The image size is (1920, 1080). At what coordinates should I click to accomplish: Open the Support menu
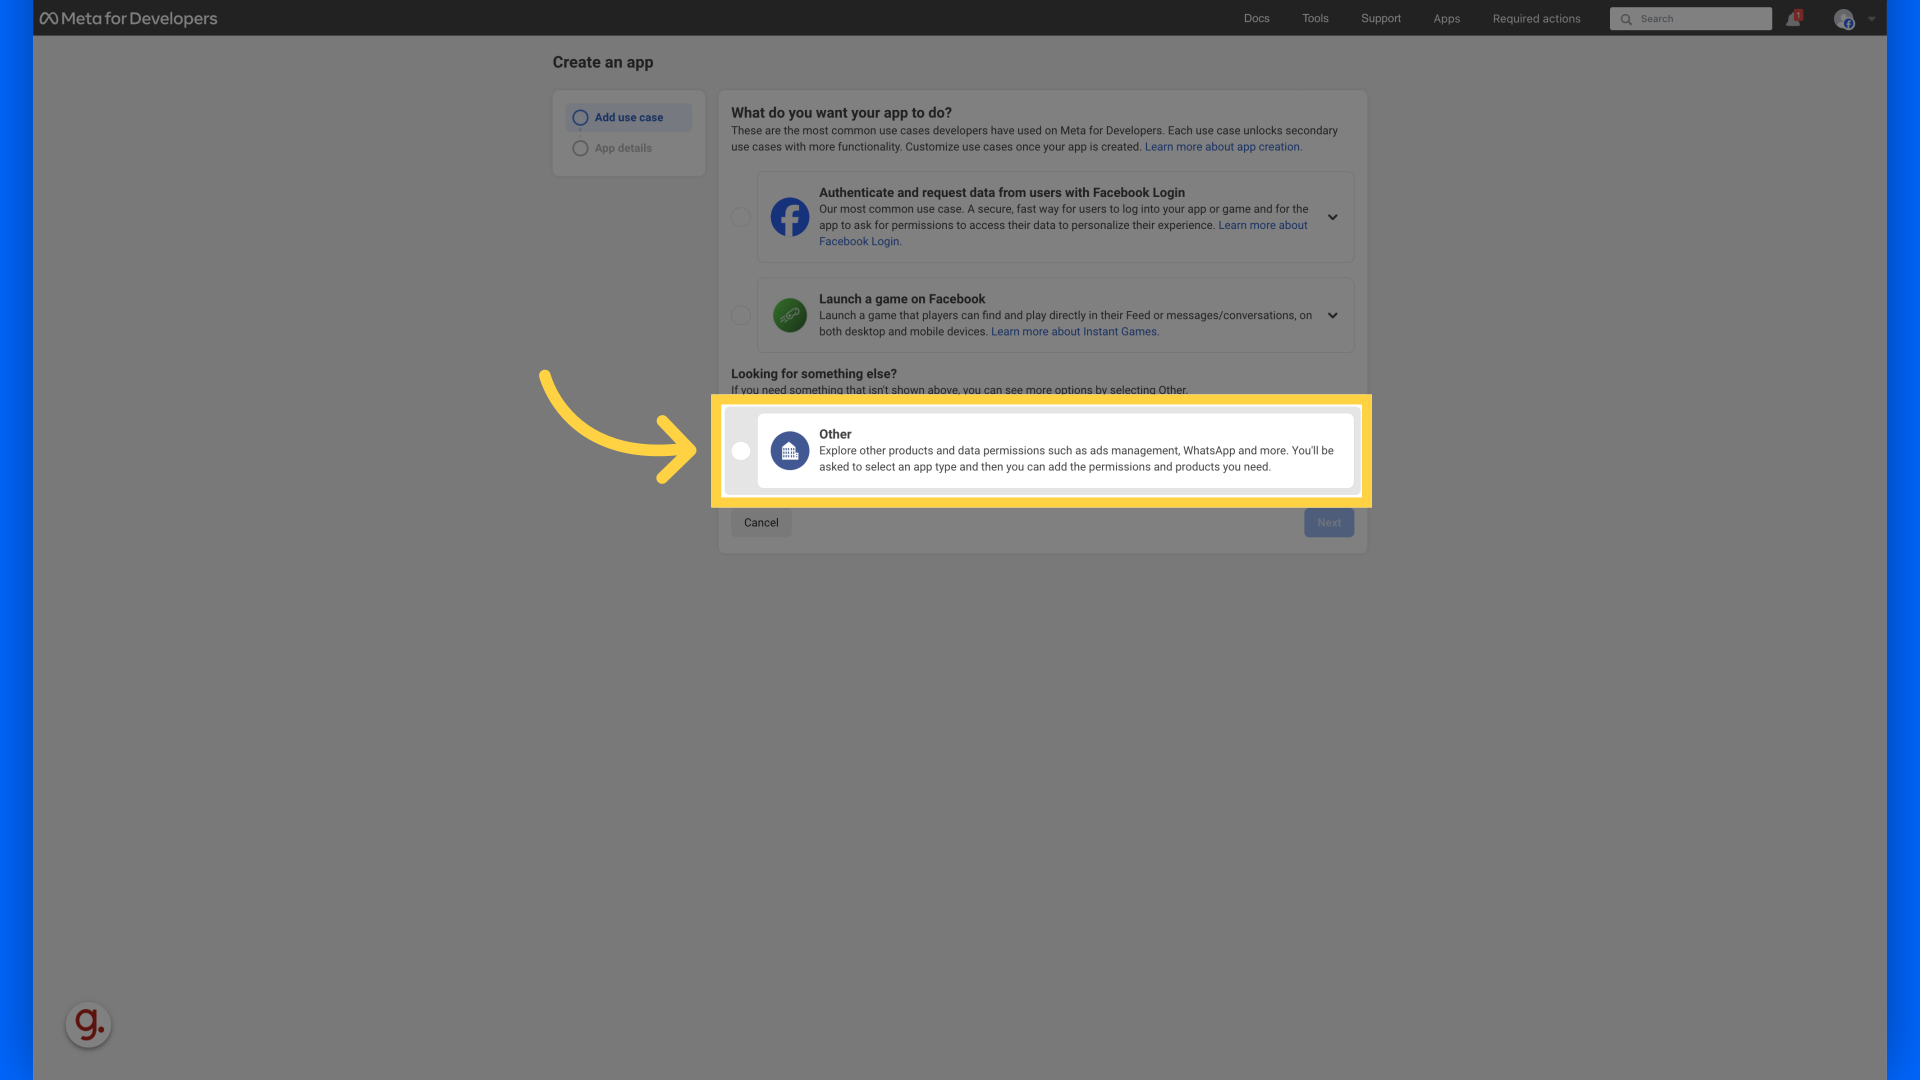1380,19
